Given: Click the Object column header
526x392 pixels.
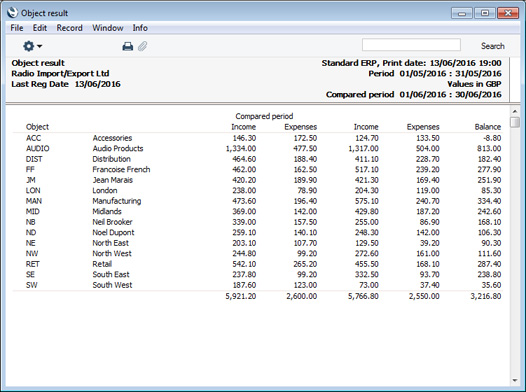Looking at the screenshot, I should pyautogui.click(x=37, y=127).
